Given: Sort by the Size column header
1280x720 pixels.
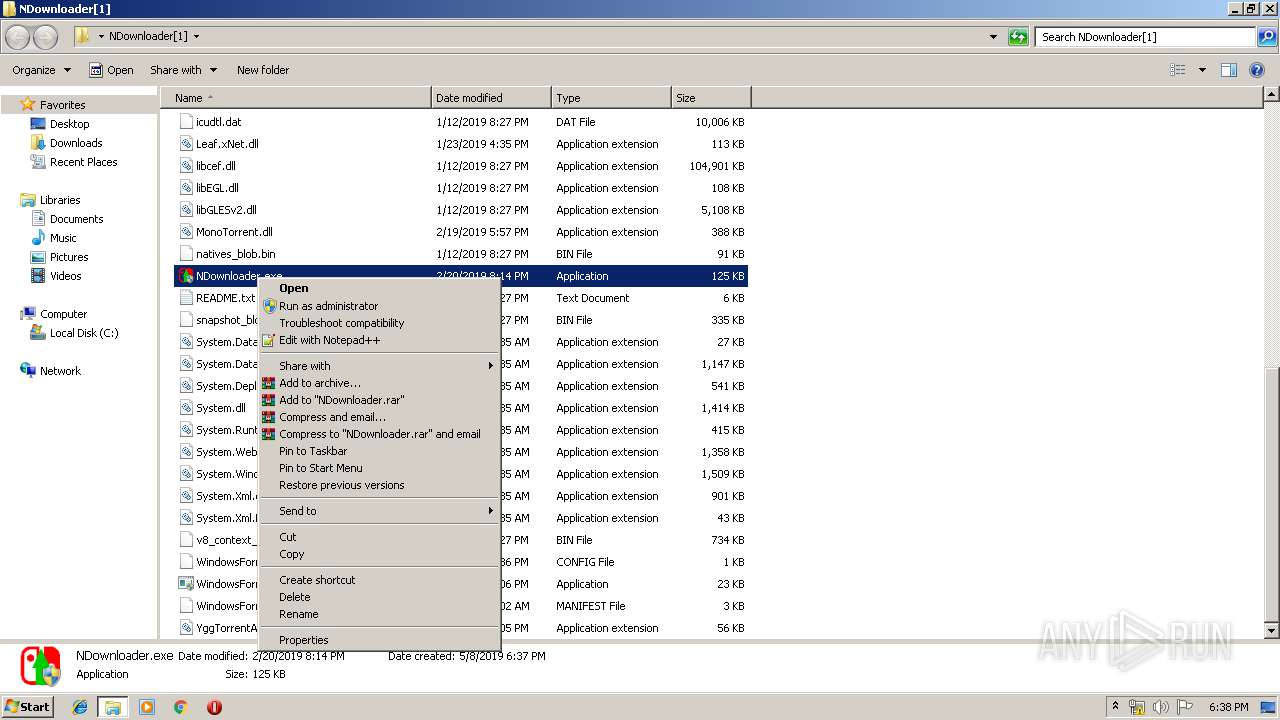Looking at the screenshot, I should point(711,98).
